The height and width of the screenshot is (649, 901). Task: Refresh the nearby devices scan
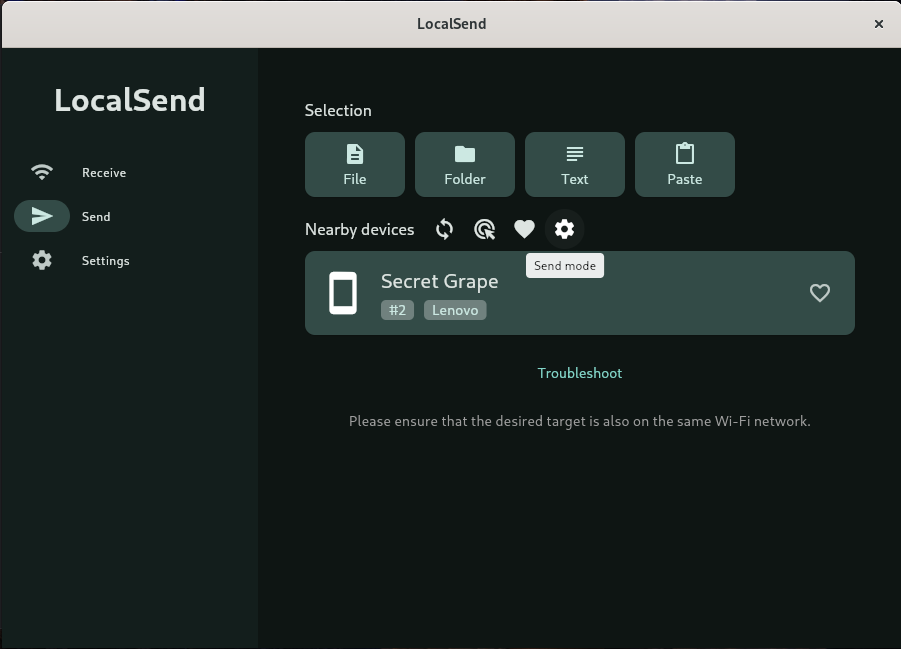(444, 229)
